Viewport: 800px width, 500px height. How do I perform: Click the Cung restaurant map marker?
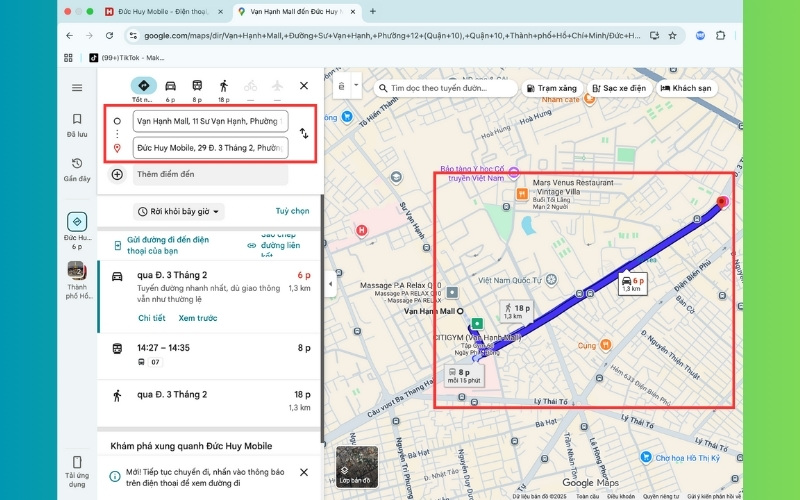pyautogui.click(x=605, y=345)
